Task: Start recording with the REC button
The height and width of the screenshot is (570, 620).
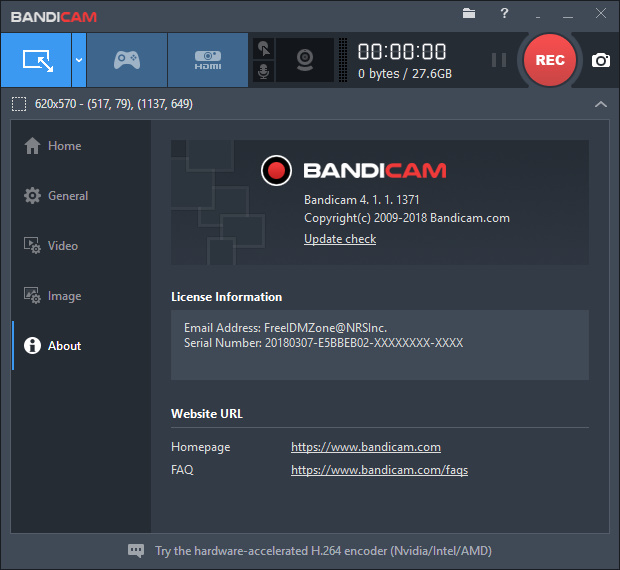Action: 550,60
